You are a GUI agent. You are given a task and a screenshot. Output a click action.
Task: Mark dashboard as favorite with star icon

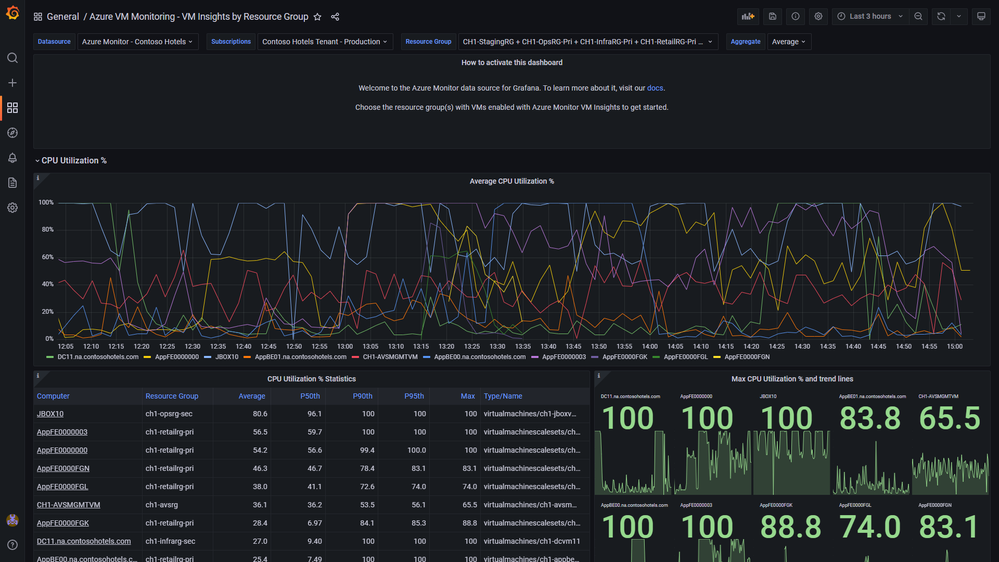click(317, 17)
